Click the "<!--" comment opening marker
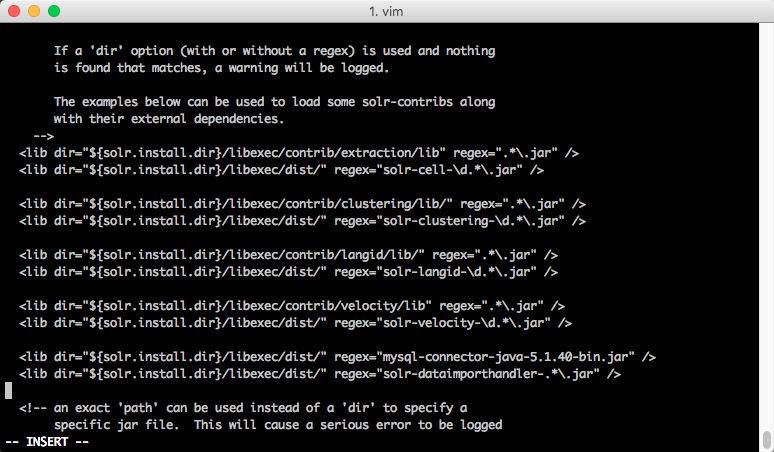 [x=33, y=408]
